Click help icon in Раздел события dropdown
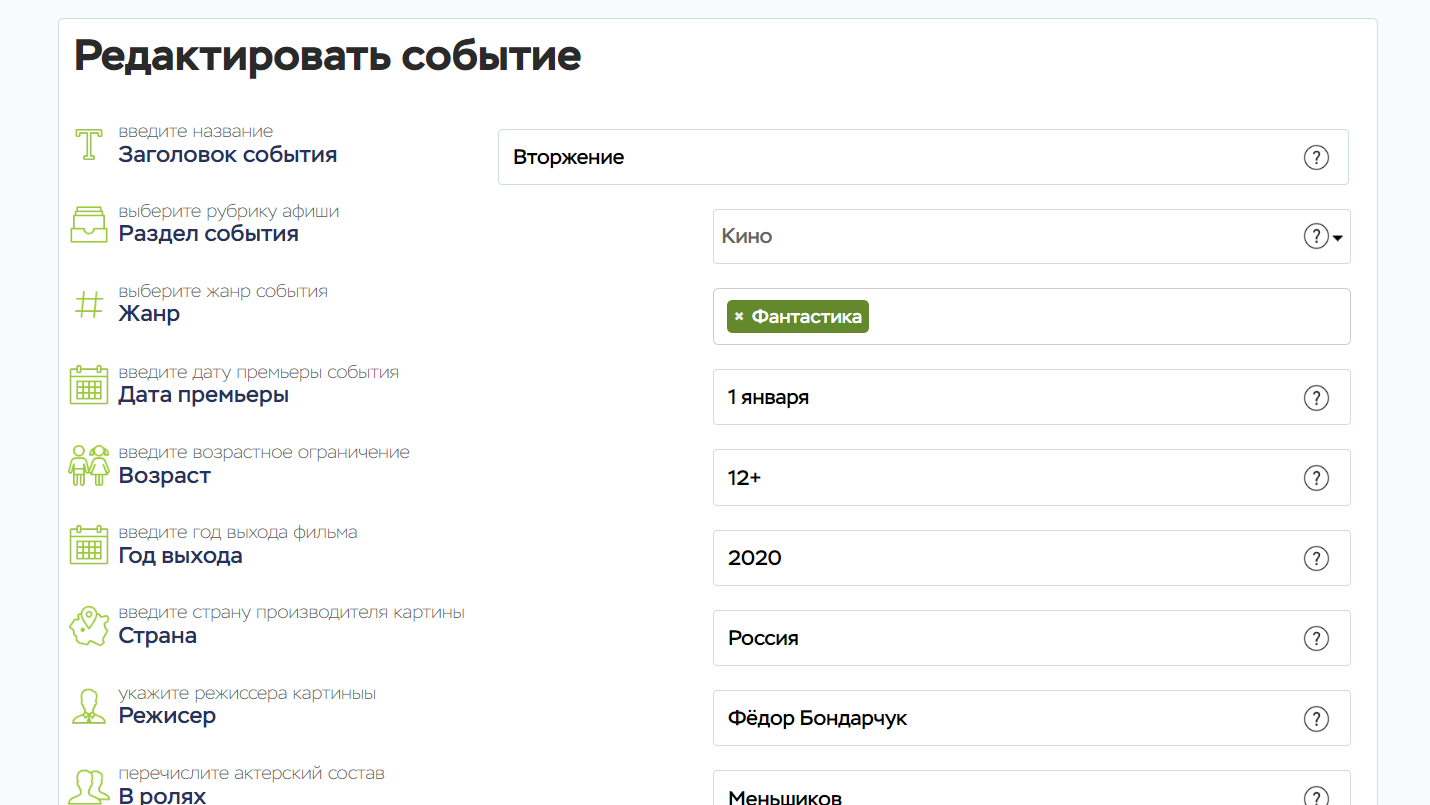The height and width of the screenshot is (805, 1430). pos(1315,237)
